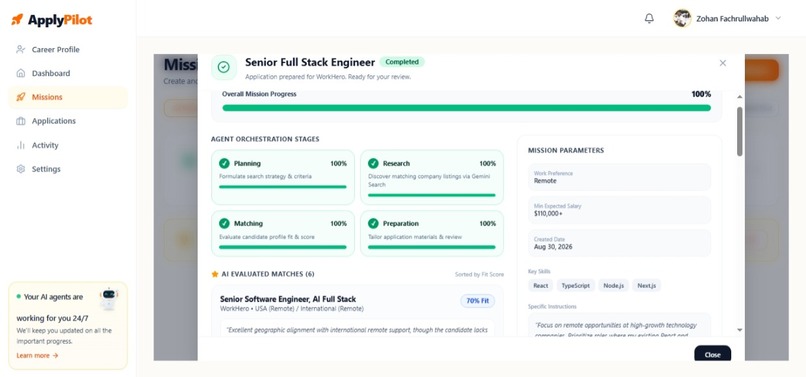Select Missions in sidebar
The width and height of the screenshot is (806, 377).
point(67,97)
